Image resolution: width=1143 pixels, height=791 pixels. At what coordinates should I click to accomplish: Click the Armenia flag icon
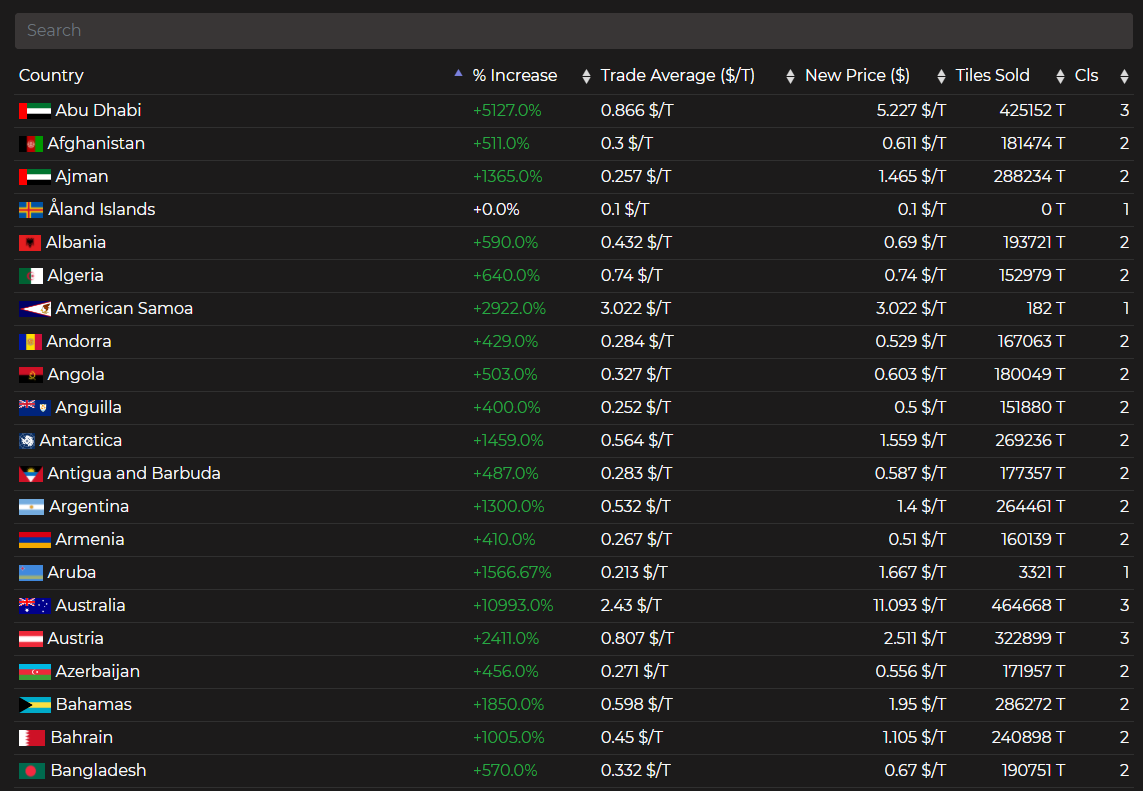pos(35,539)
